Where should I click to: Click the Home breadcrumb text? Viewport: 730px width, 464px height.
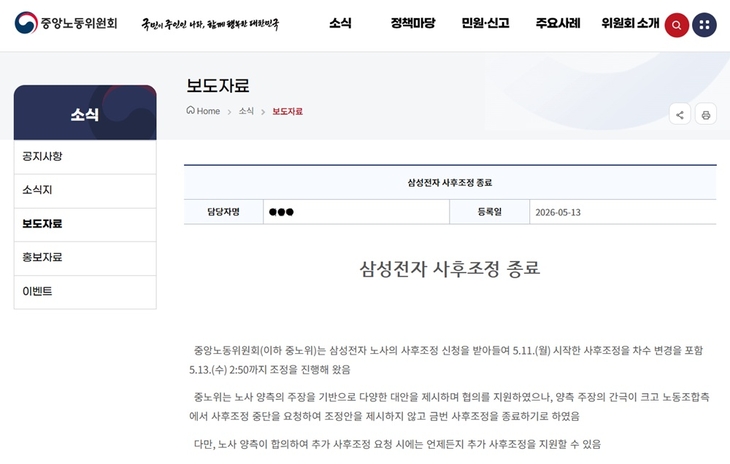pos(208,111)
